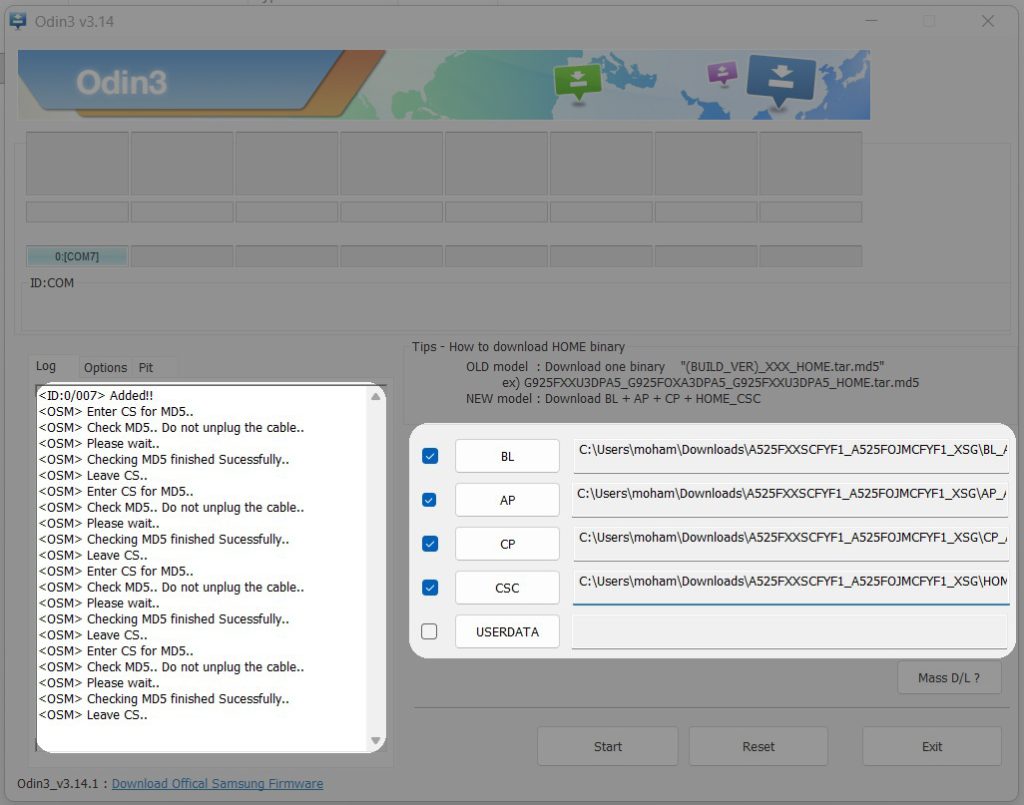Click the "NEW model : Download BL + AP" tip
The image size is (1024, 805).
pos(613,398)
